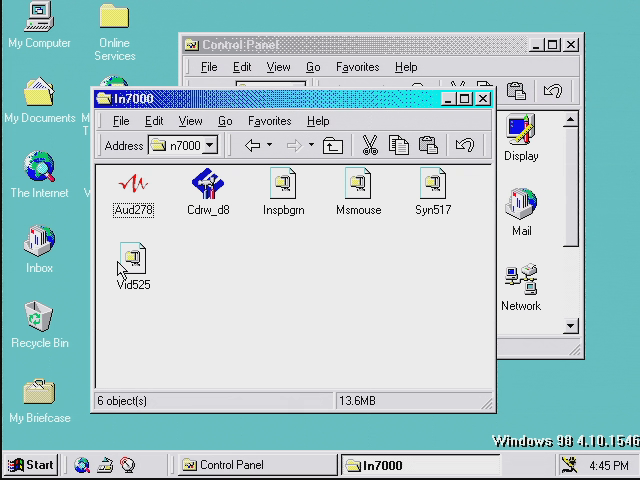640x480 pixels.
Task: Click the Copy icon in In7000 toolbar
Action: 398,145
